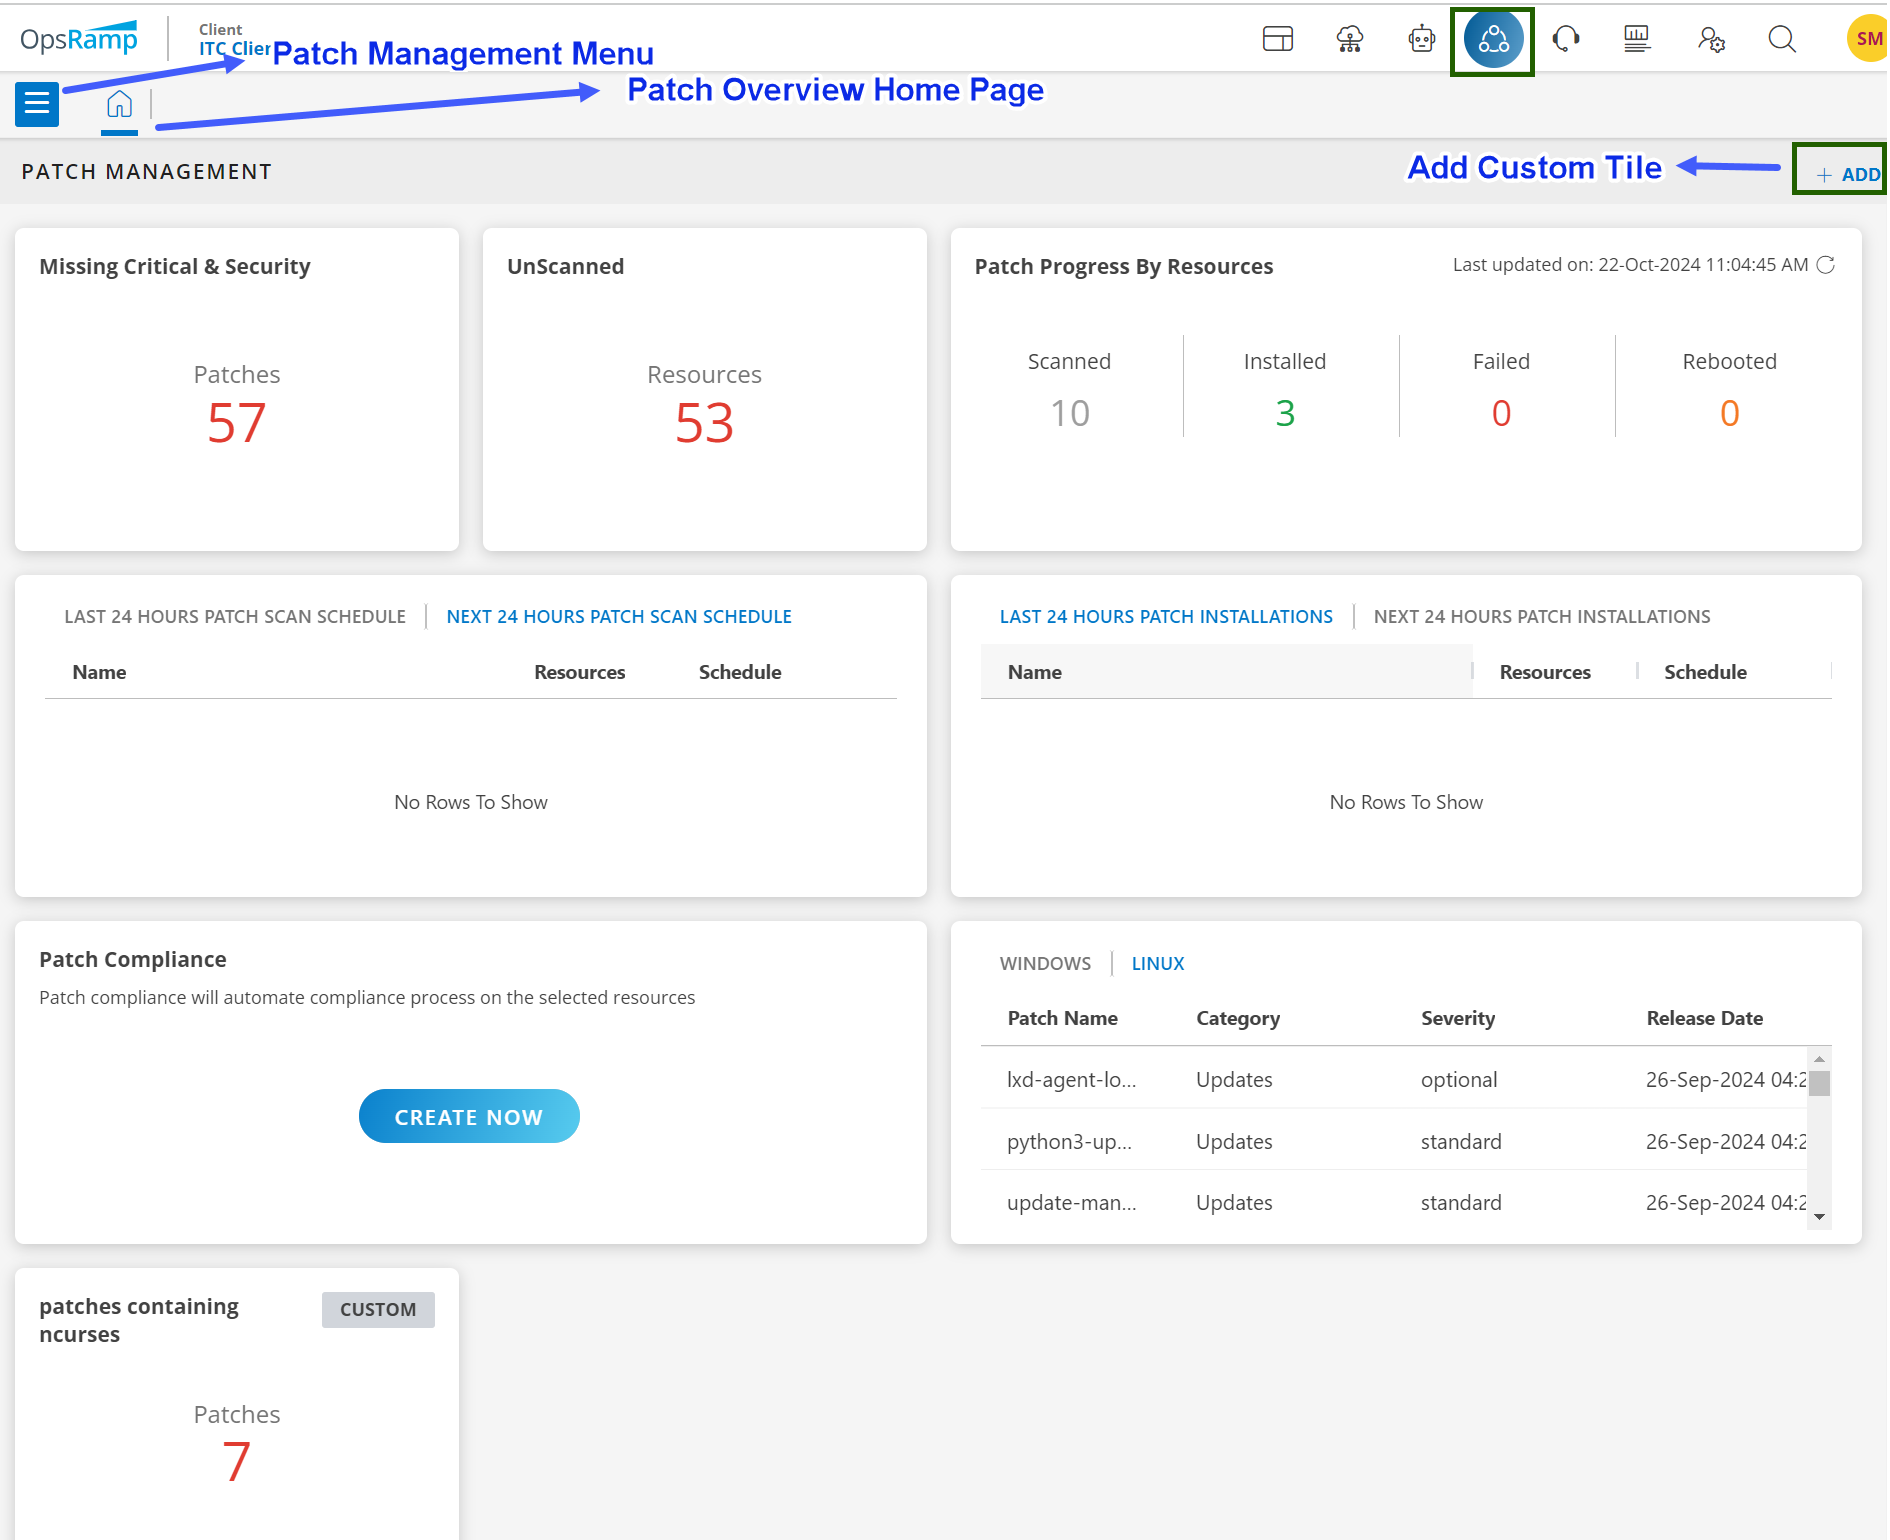Click the scroll down arrow in patch list

1819,1217
